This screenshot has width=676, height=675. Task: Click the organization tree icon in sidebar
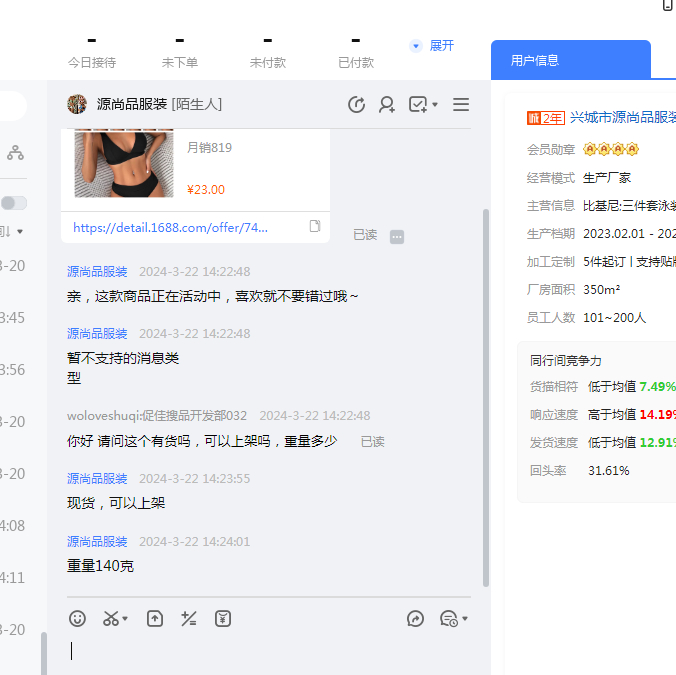(x=15, y=153)
